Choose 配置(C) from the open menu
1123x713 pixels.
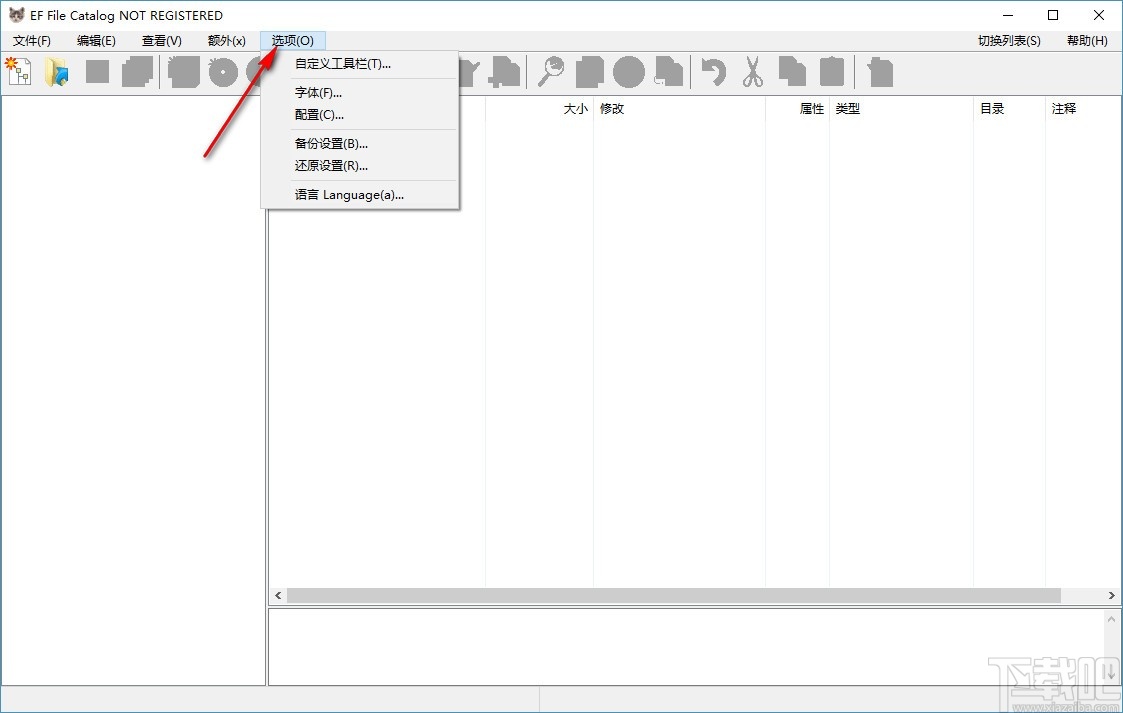[x=316, y=114]
